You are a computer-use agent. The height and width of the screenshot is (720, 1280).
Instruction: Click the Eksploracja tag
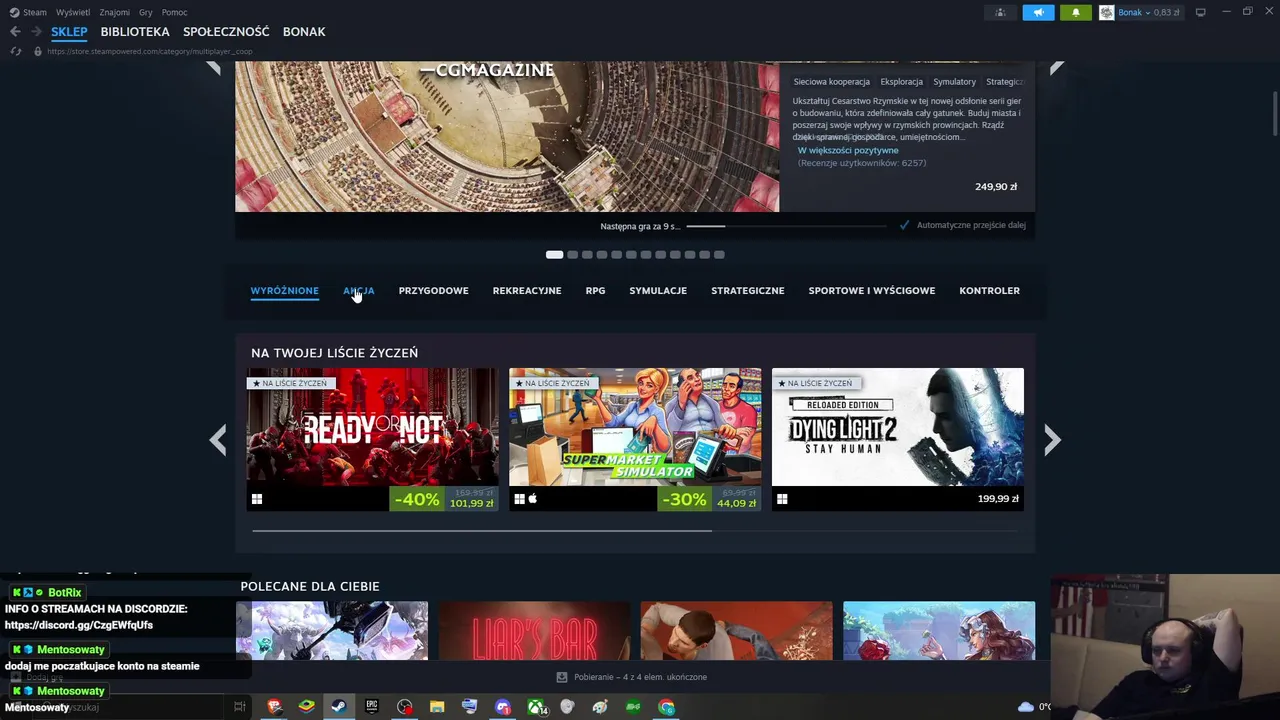click(x=901, y=82)
